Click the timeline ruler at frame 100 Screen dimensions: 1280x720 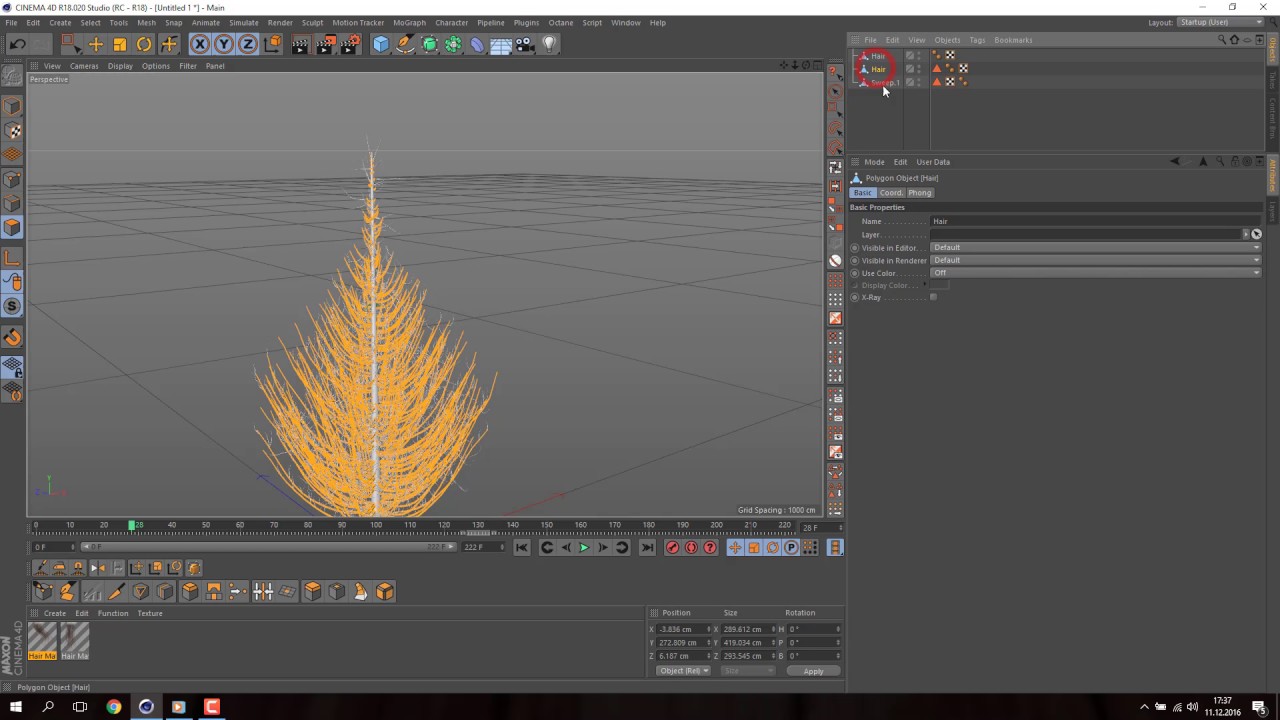376,525
